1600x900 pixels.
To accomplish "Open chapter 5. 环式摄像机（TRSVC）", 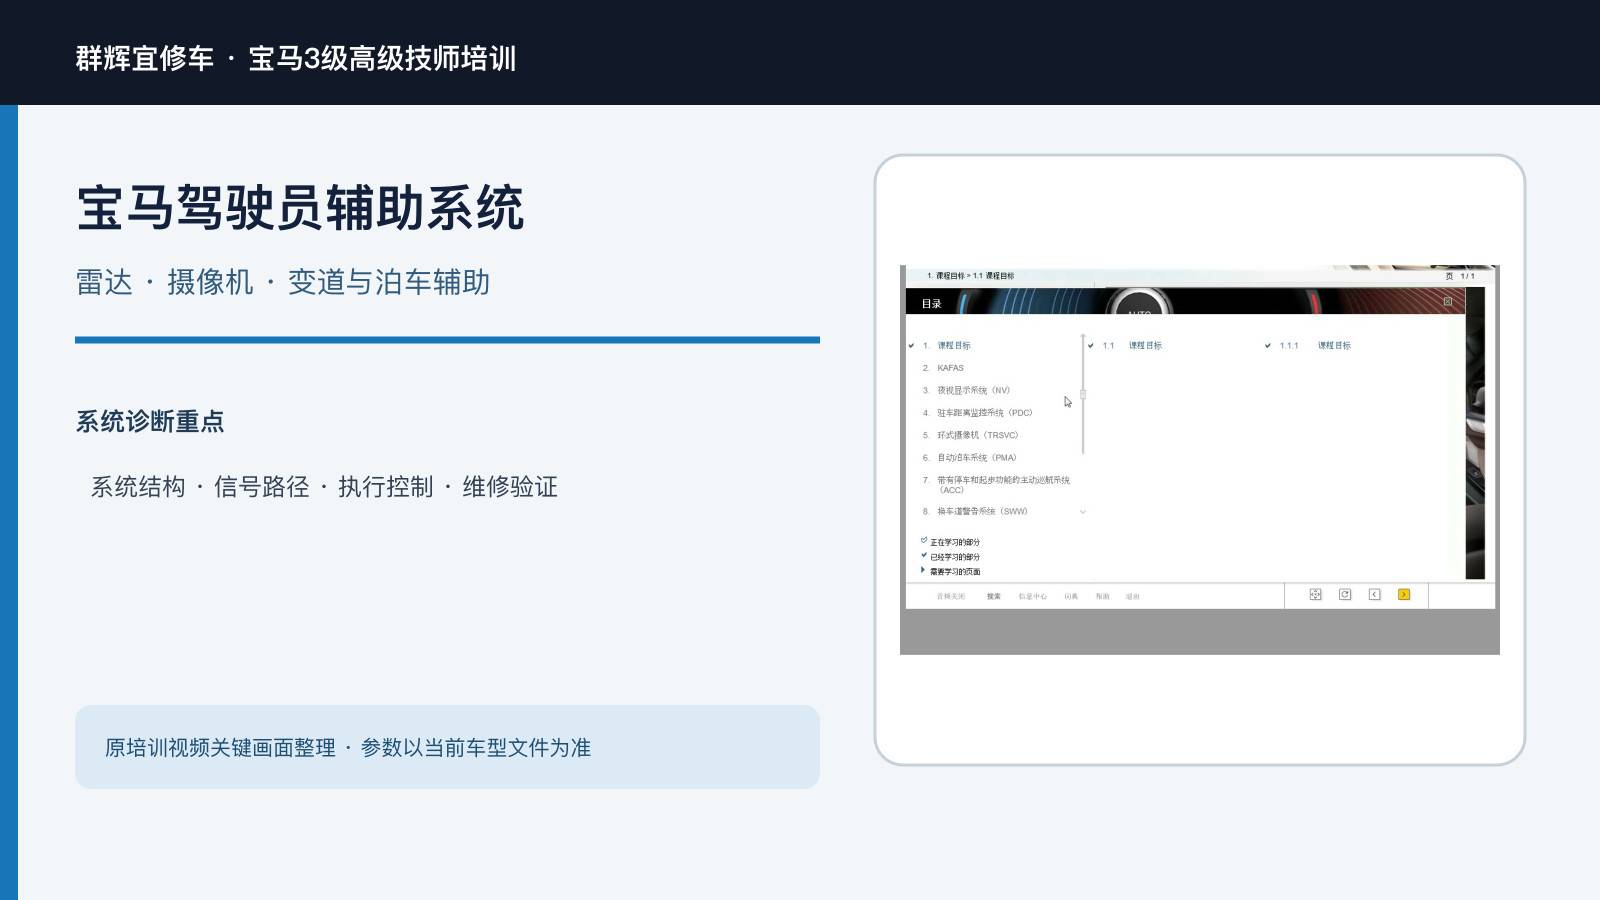I will (x=970, y=436).
